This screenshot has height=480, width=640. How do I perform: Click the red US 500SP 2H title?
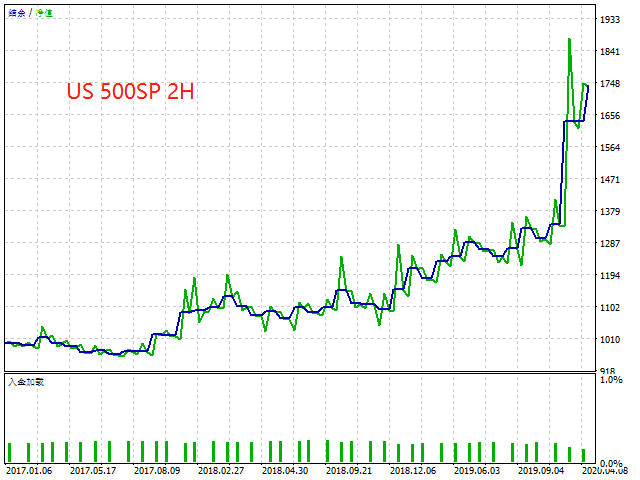click(x=130, y=91)
